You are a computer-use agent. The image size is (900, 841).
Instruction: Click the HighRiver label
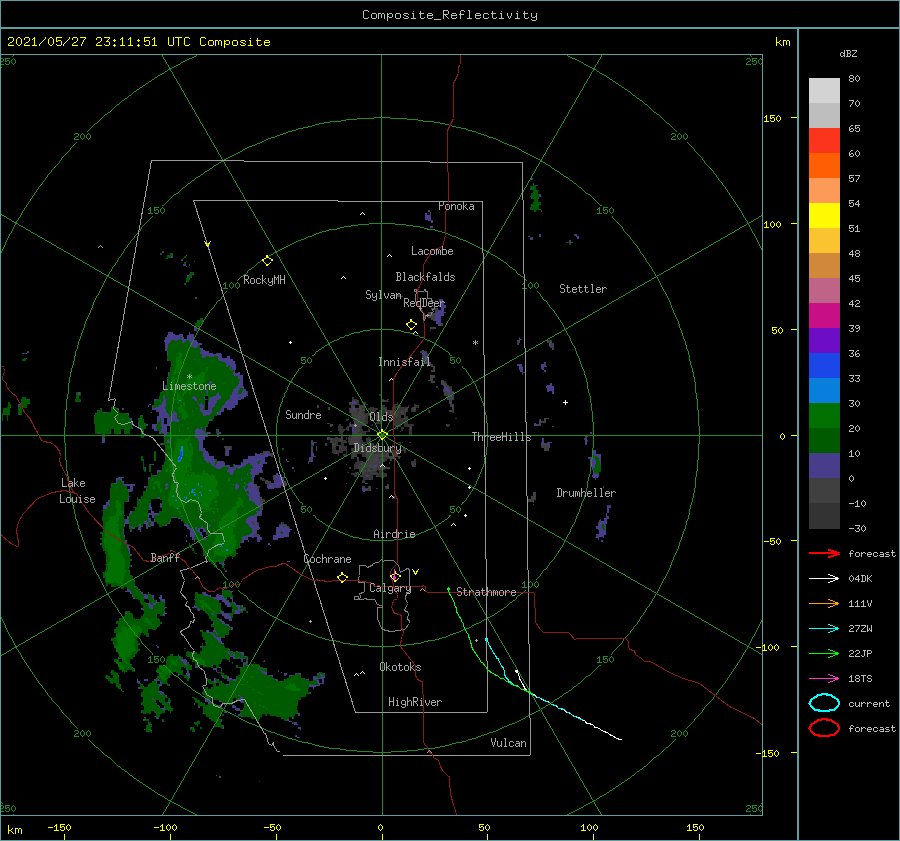click(x=415, y=702)
